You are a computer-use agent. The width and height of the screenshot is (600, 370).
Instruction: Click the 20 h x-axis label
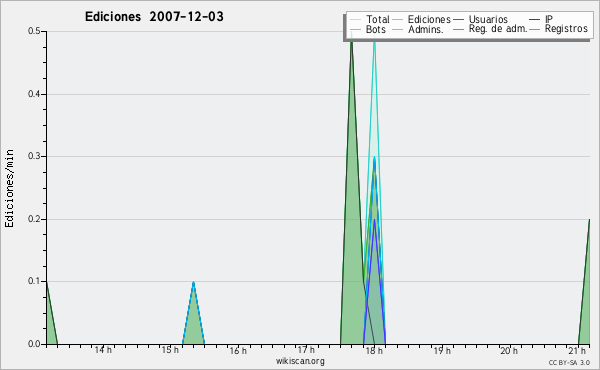pos(509,351)
